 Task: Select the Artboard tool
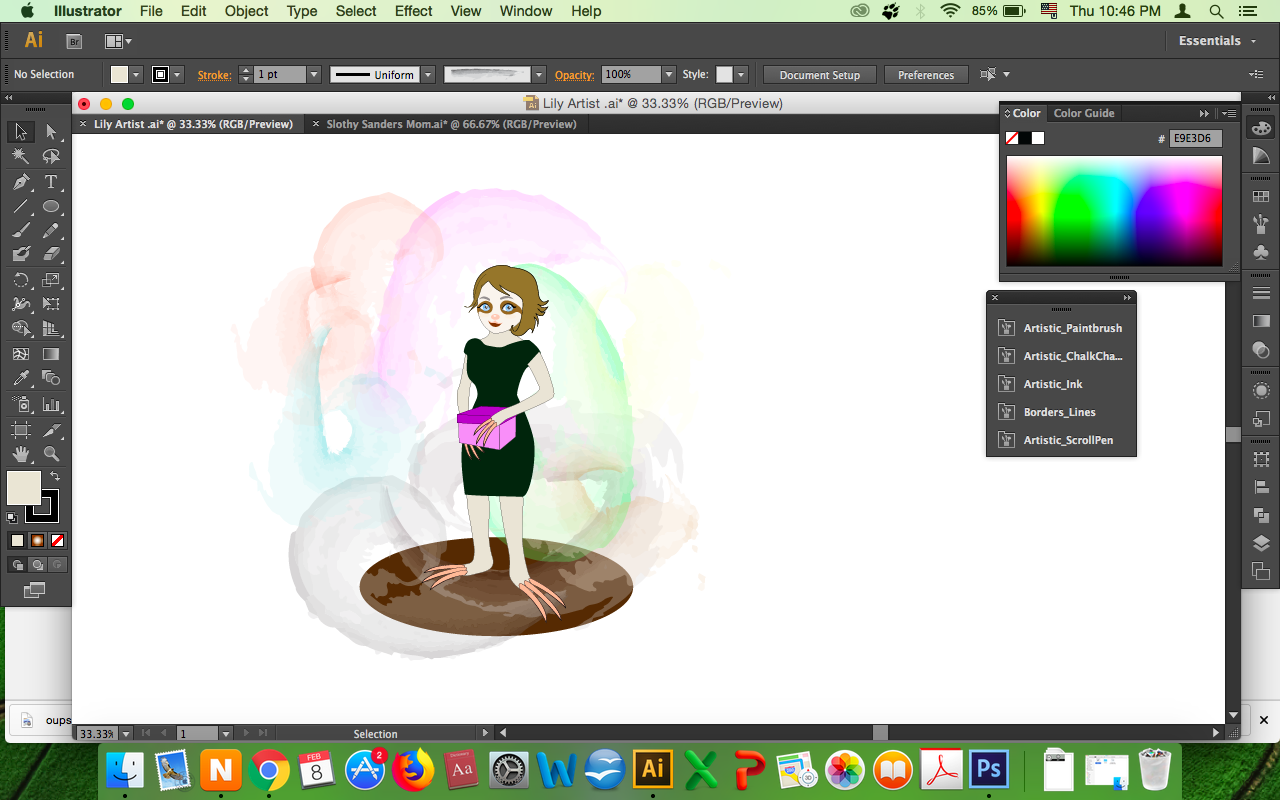pos(20,430)
